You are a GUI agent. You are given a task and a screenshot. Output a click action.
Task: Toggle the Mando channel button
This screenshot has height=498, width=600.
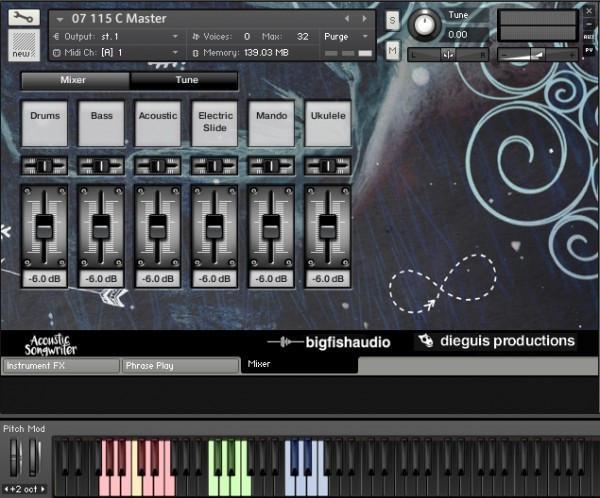click(271, 123)
